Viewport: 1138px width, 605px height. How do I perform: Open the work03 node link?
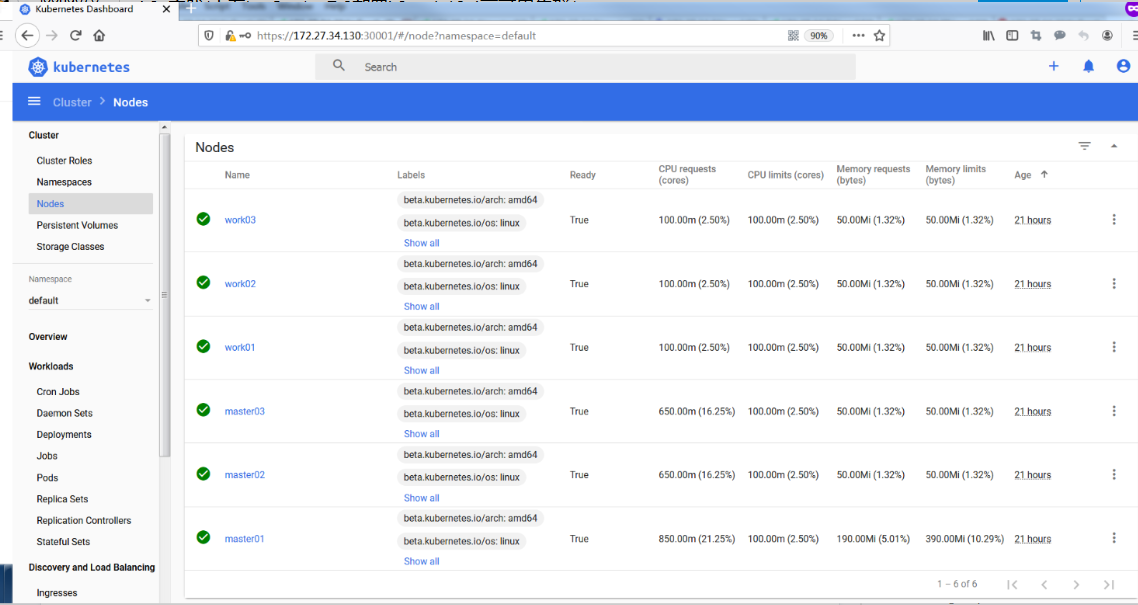240,220
